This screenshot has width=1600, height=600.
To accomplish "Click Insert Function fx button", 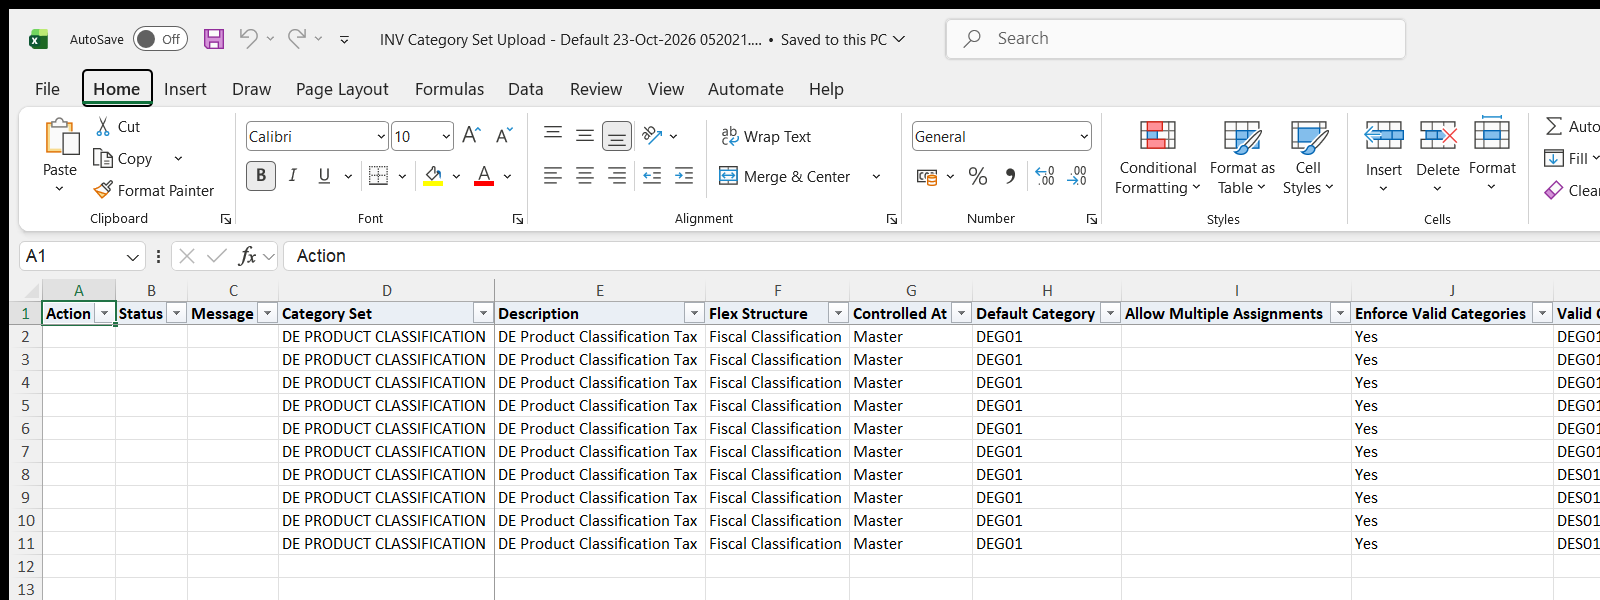I will (247, 256).
